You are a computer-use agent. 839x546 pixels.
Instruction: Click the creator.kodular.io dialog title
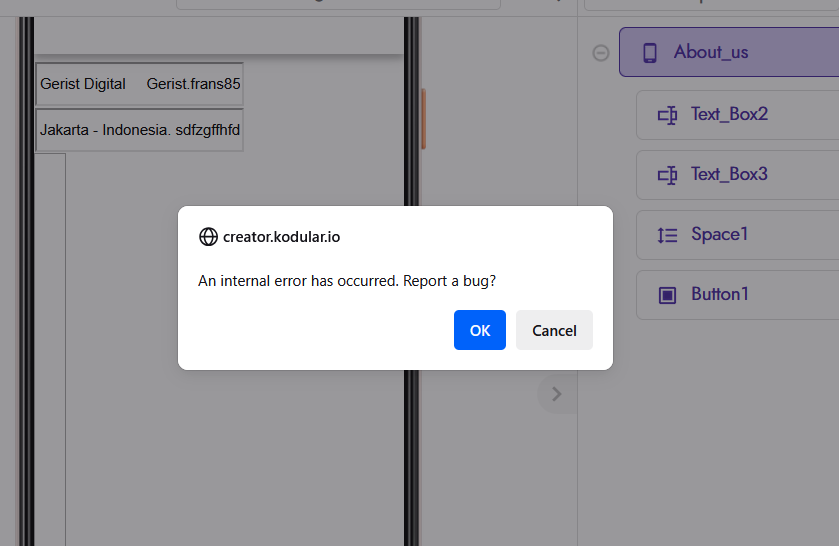click(x=281, y=237)
